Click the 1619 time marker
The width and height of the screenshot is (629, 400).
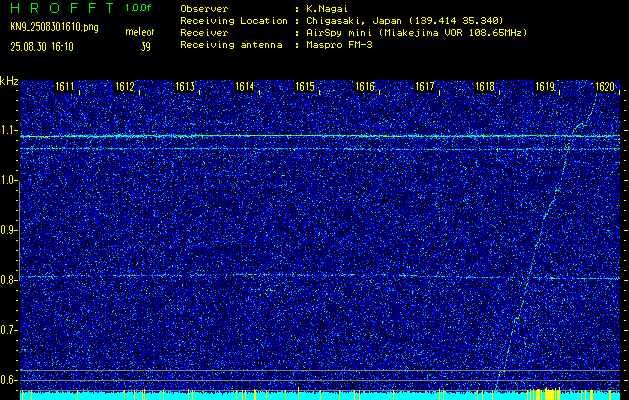[545, 87]
